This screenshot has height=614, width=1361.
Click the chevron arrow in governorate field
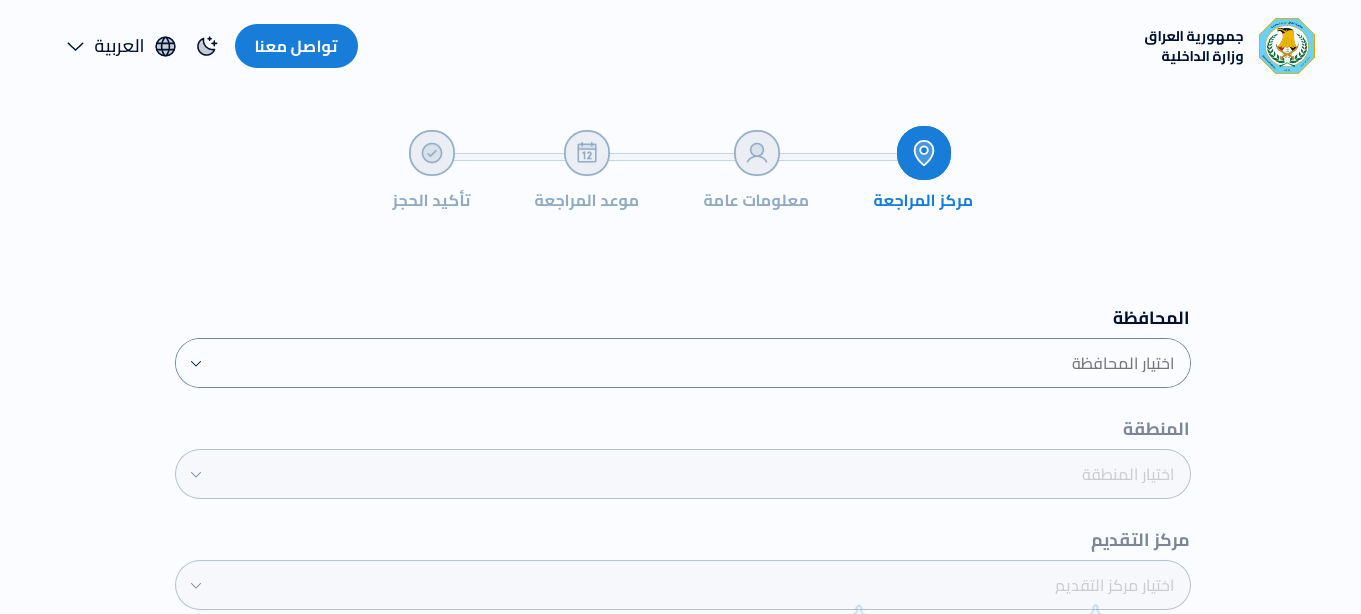coord(196,364)
